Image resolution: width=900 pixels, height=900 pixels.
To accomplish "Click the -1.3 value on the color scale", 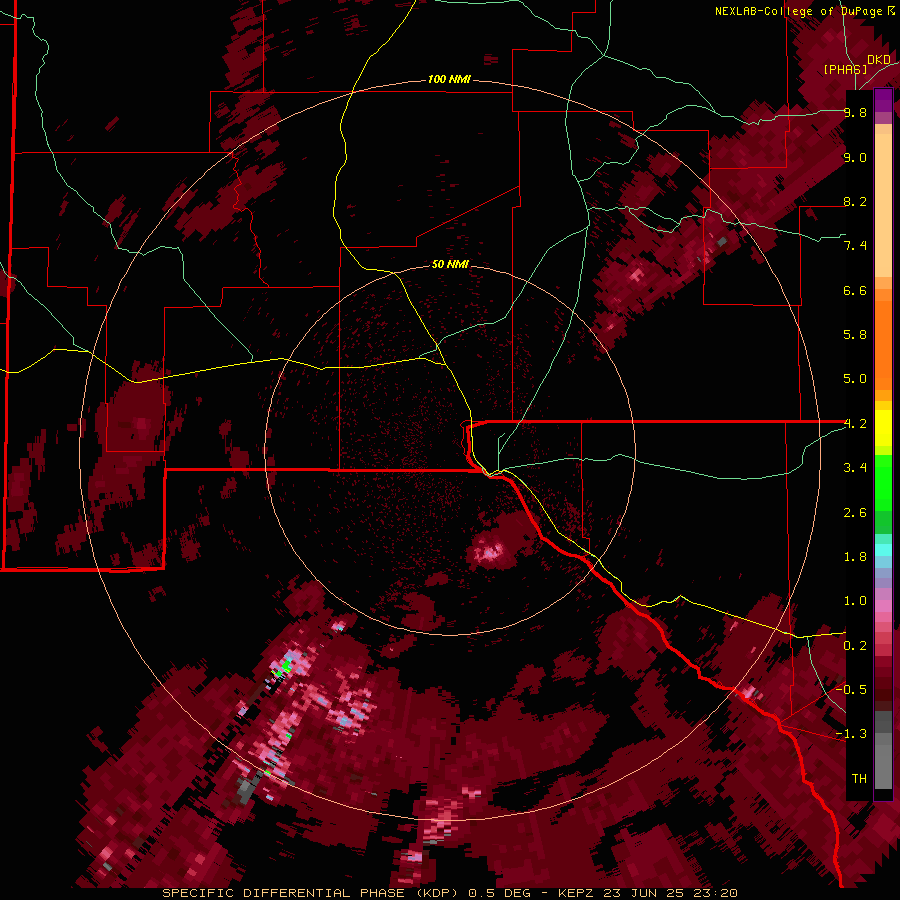I will pyautogui.click(x=851, y=734).
